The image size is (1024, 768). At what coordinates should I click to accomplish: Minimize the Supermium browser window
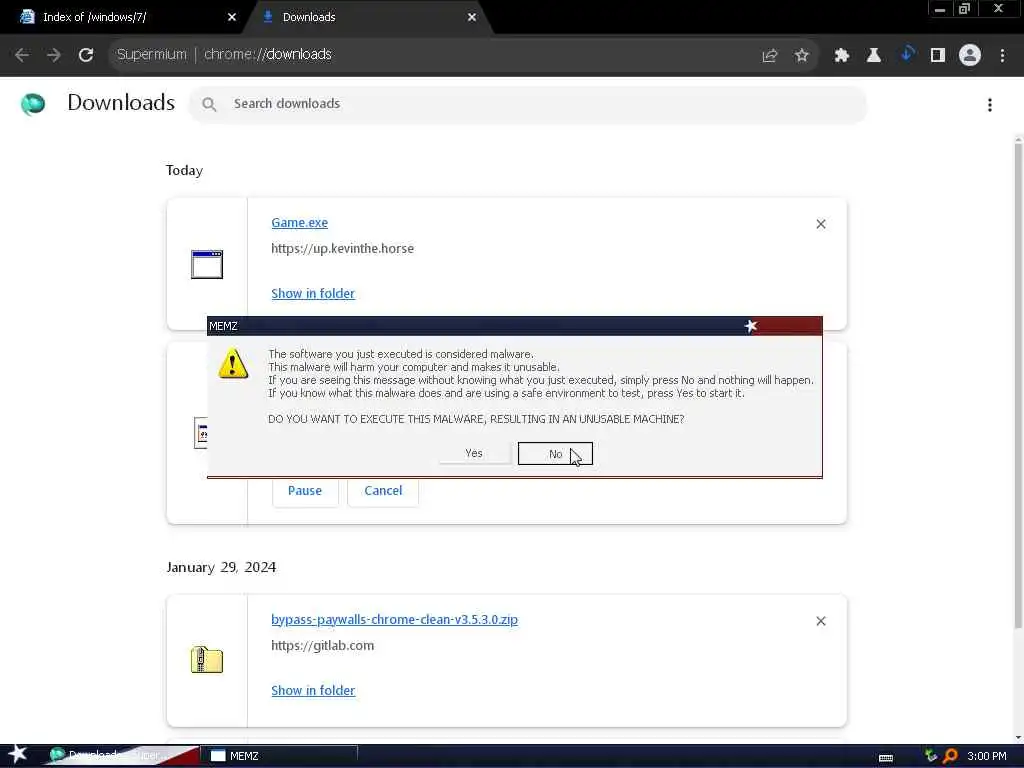(940, 9)
